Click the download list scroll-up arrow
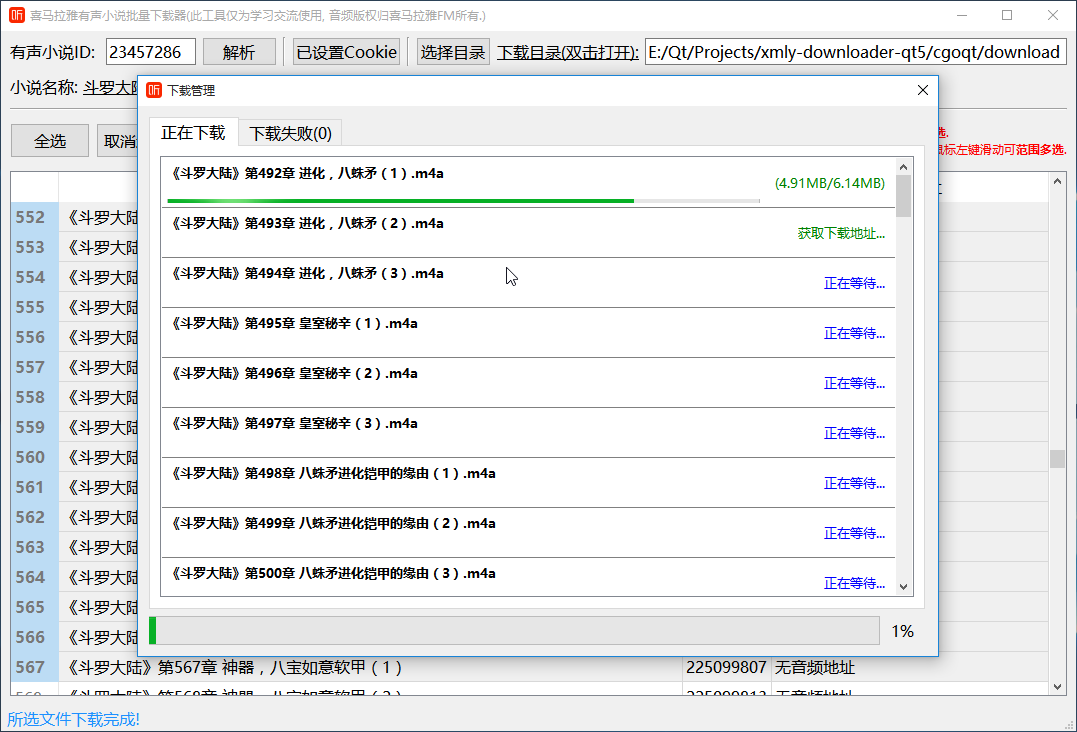 tap(903, 167)
